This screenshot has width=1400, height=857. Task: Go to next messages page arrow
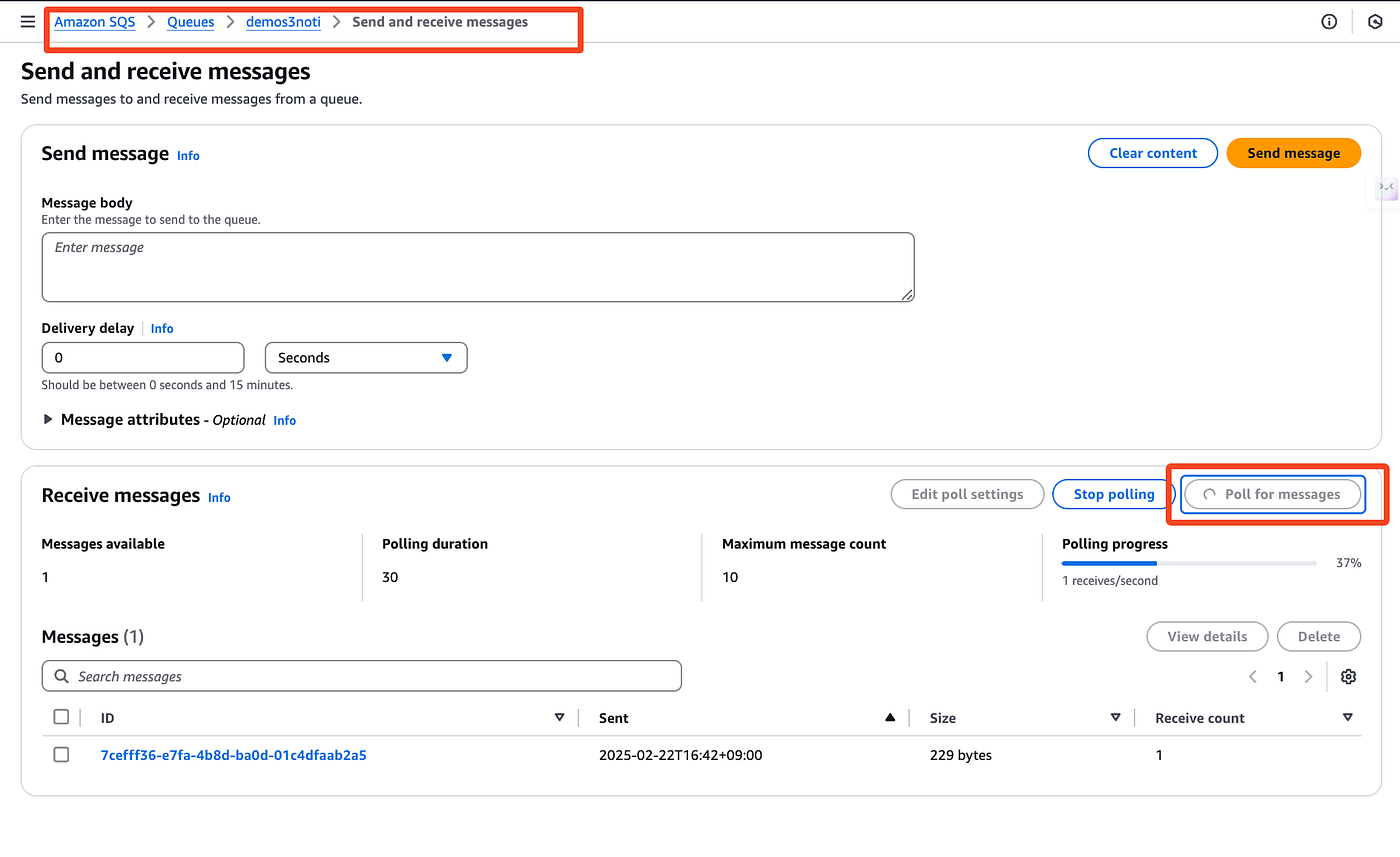[x=1308, y=677]
